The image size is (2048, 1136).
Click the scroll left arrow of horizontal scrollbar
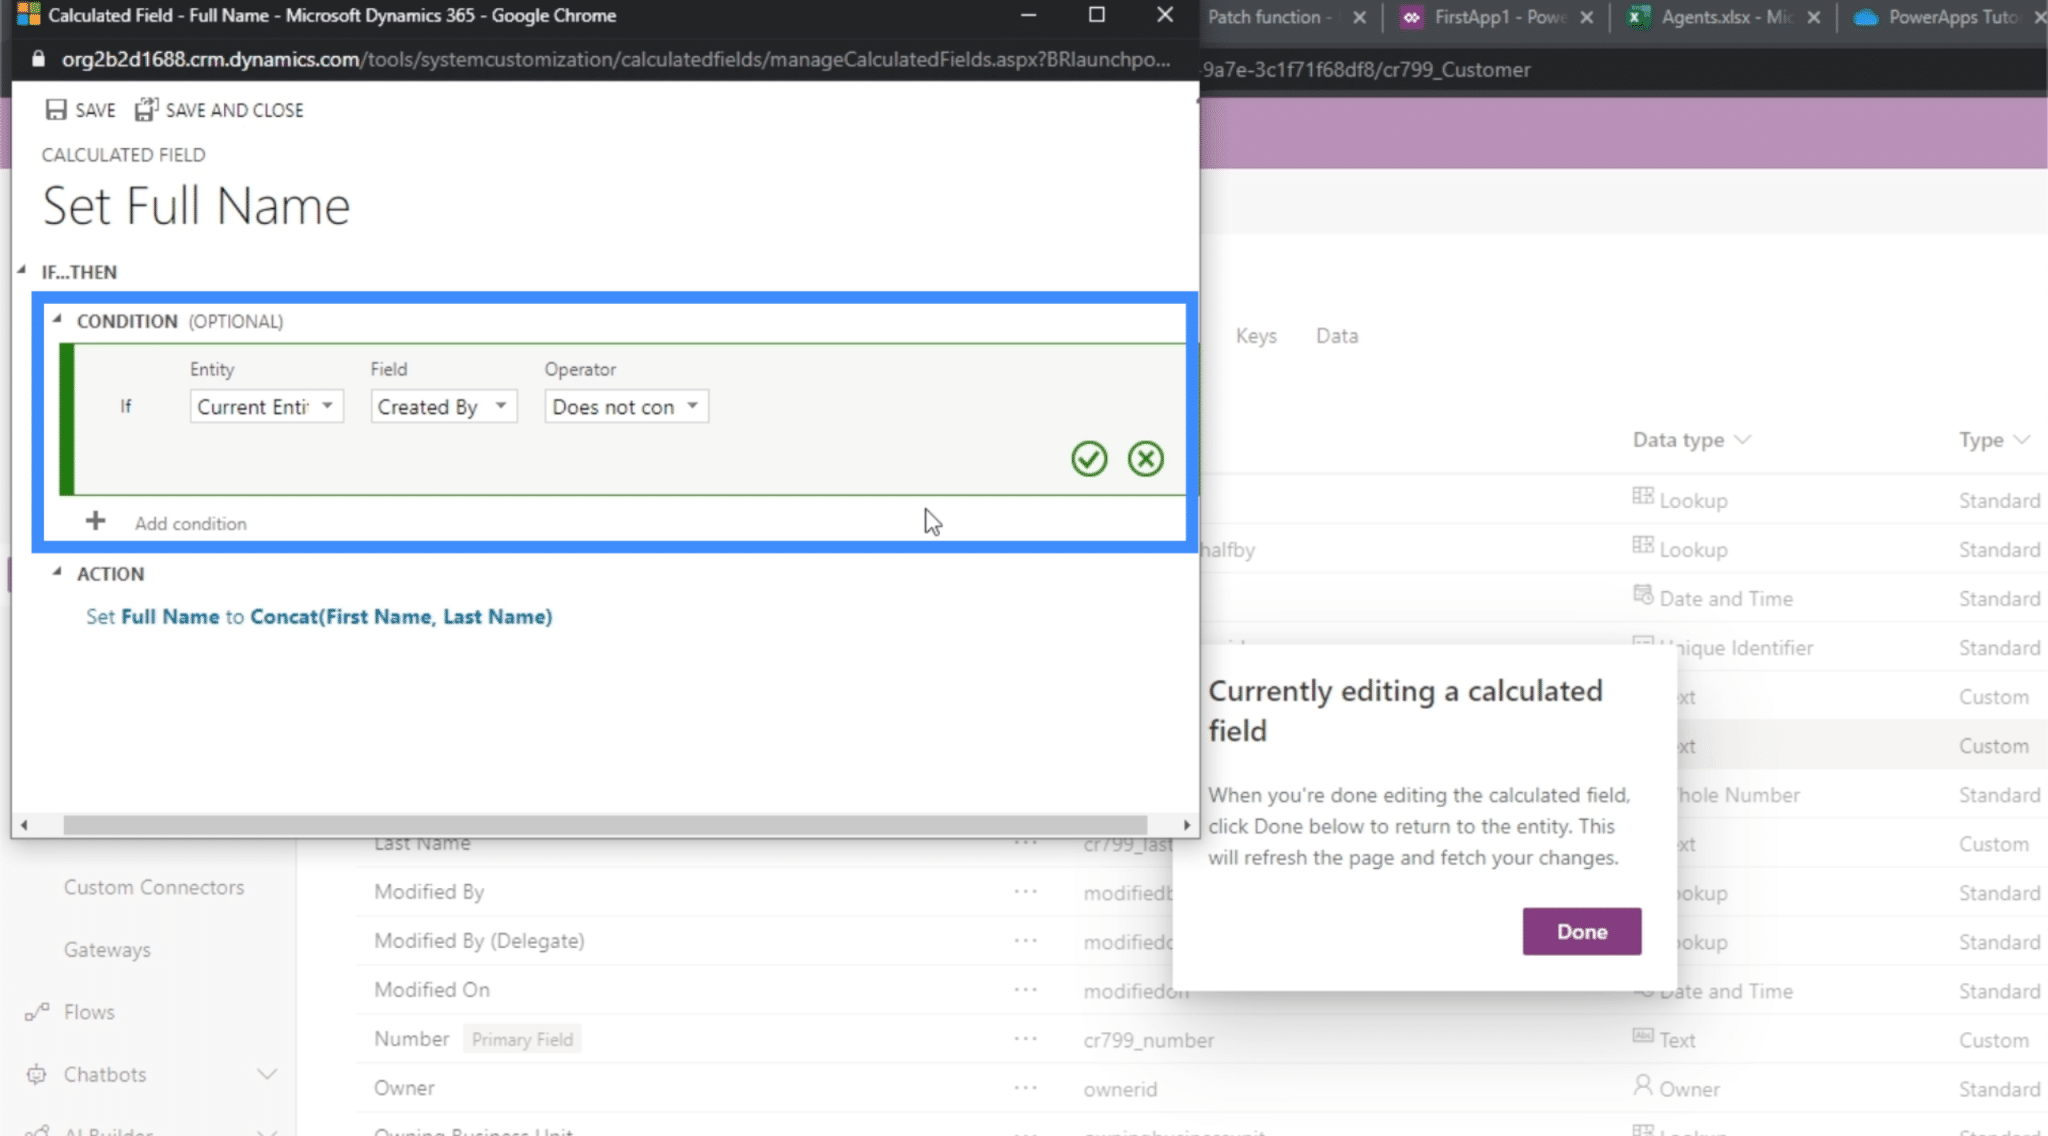(x=24, y=825)
